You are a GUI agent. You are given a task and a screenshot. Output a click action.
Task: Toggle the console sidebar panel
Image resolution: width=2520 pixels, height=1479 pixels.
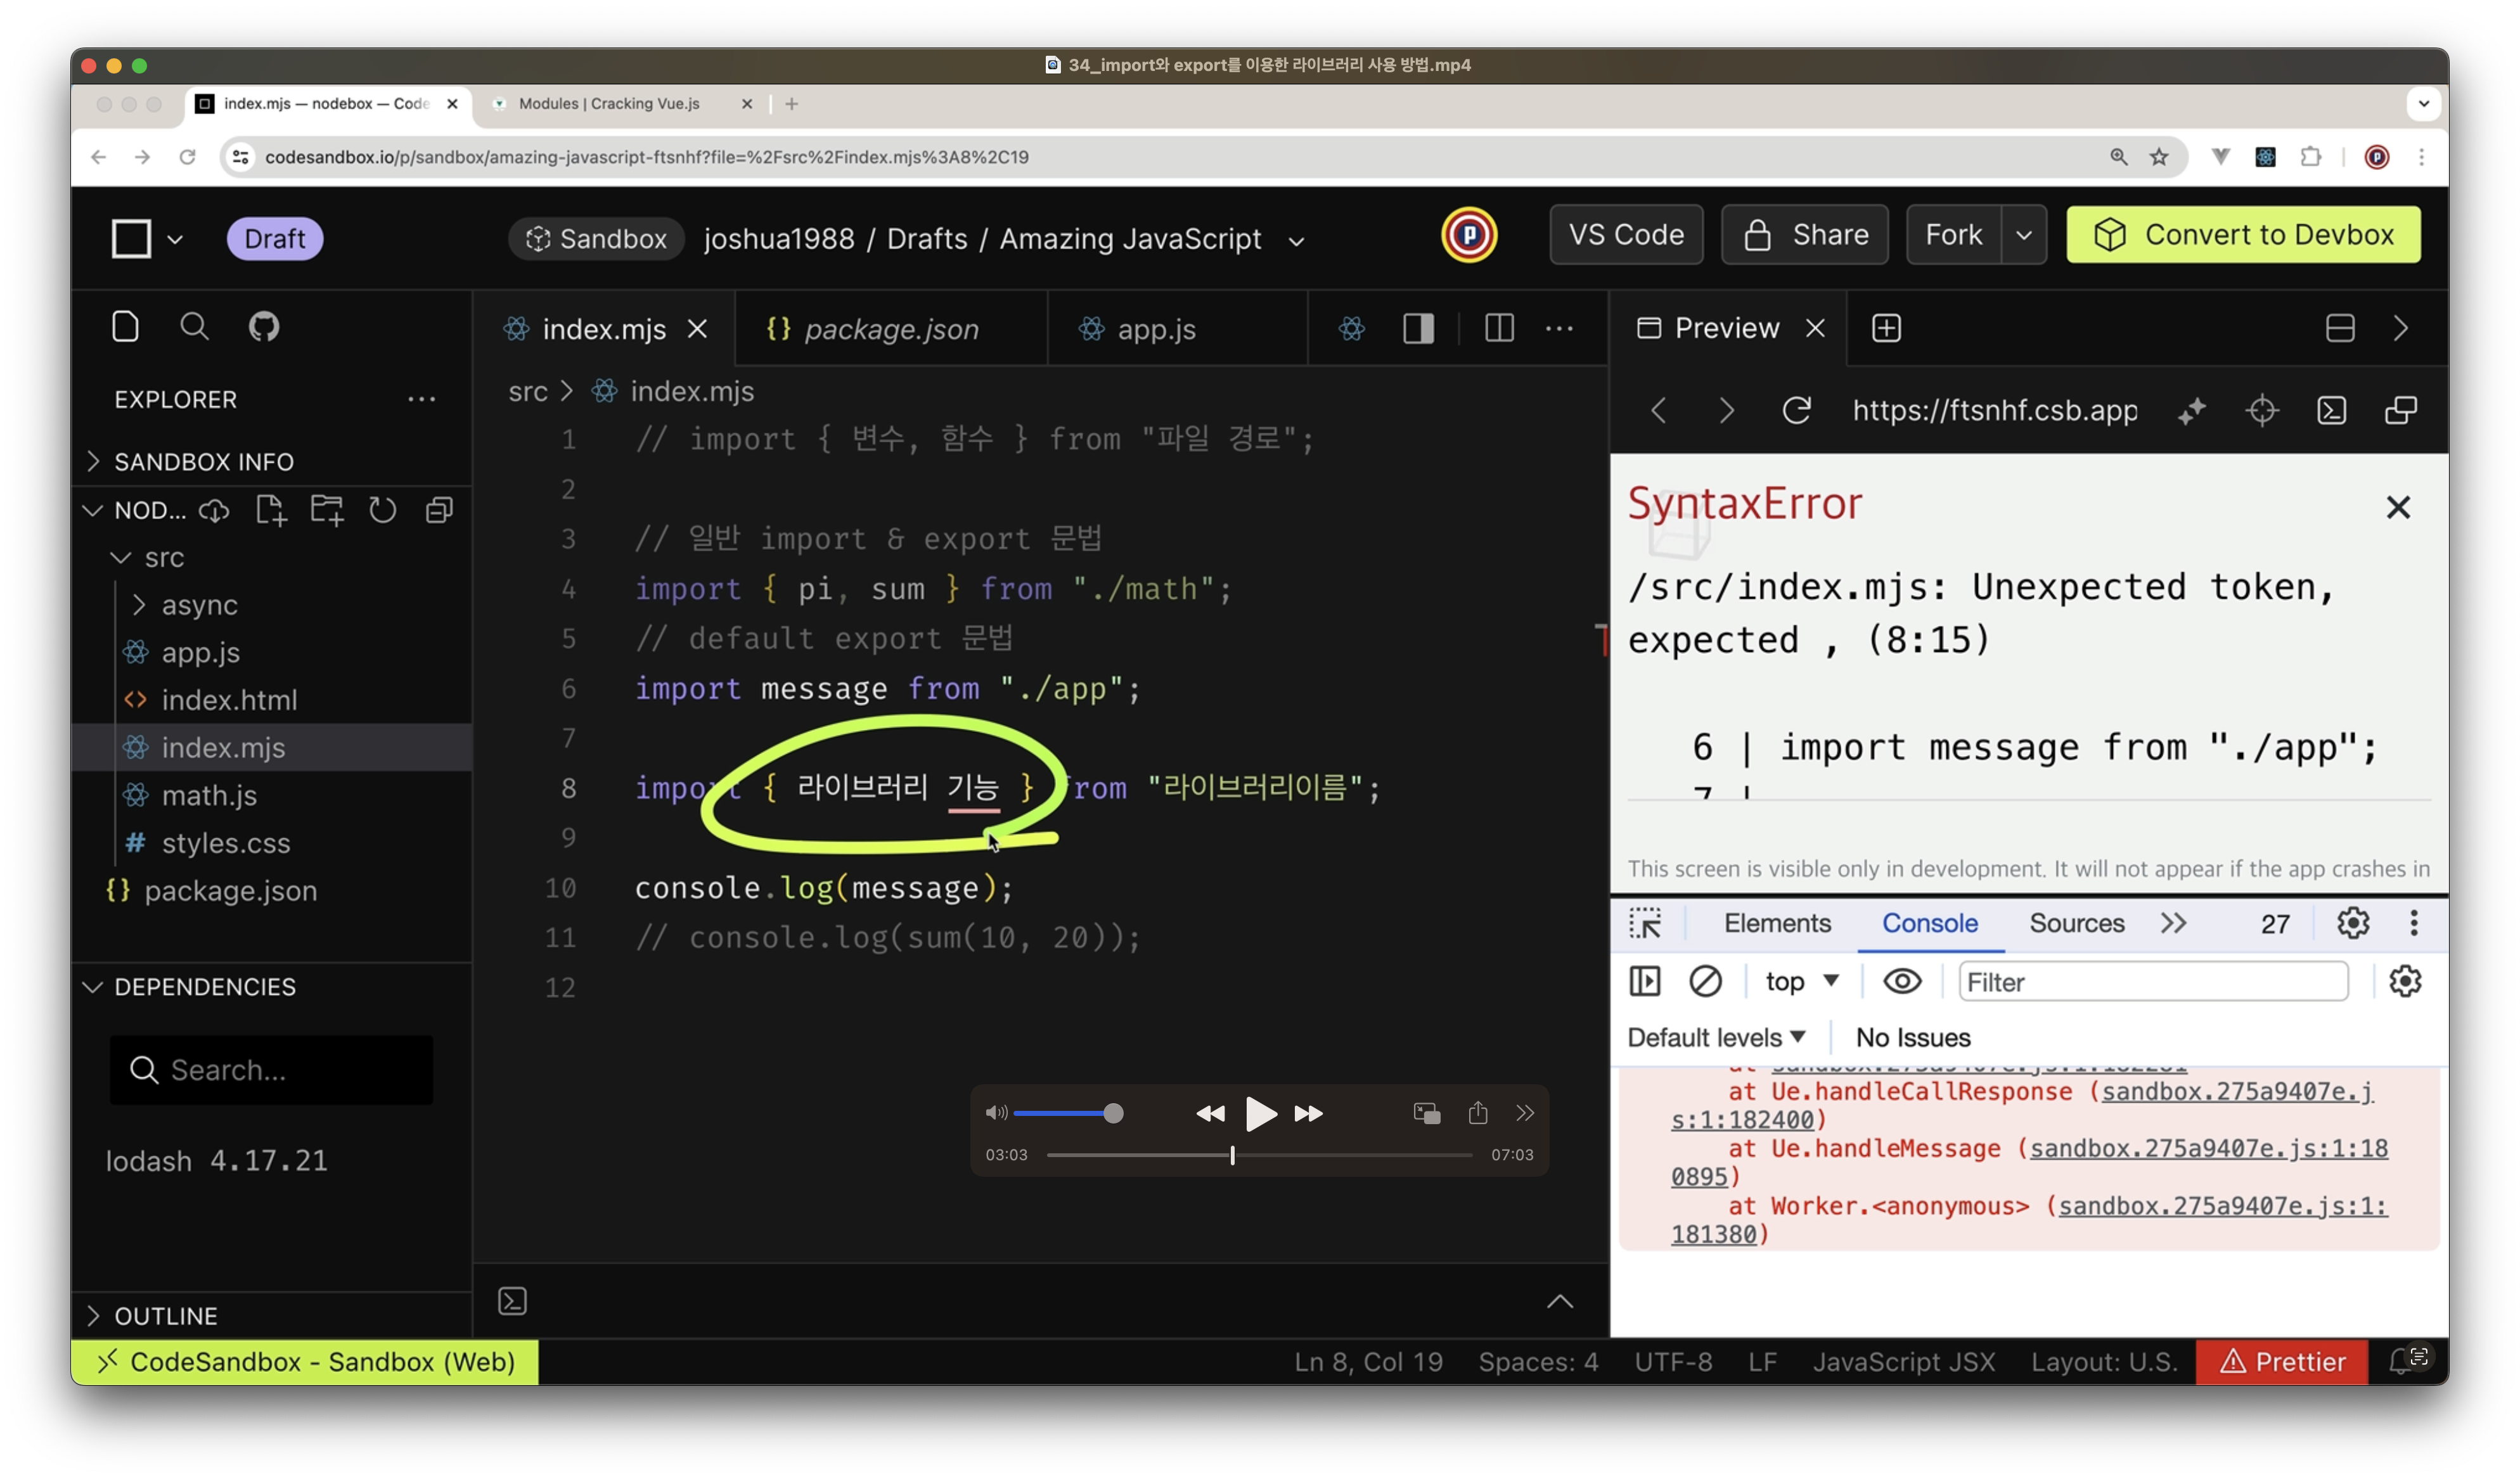click(x=1645, y=981)
